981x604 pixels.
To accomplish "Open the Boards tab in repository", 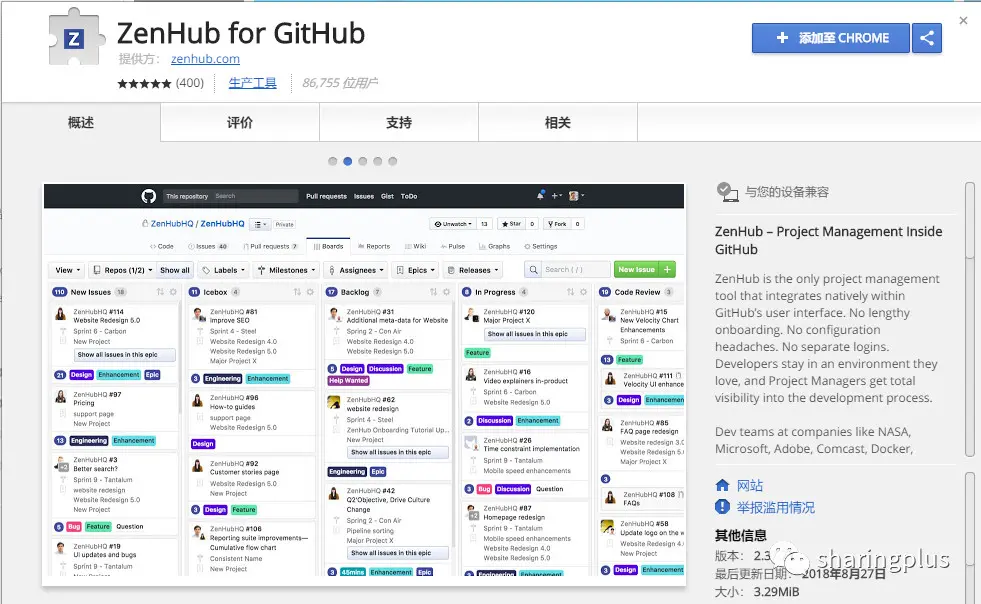I will click(x=328, y=246).
